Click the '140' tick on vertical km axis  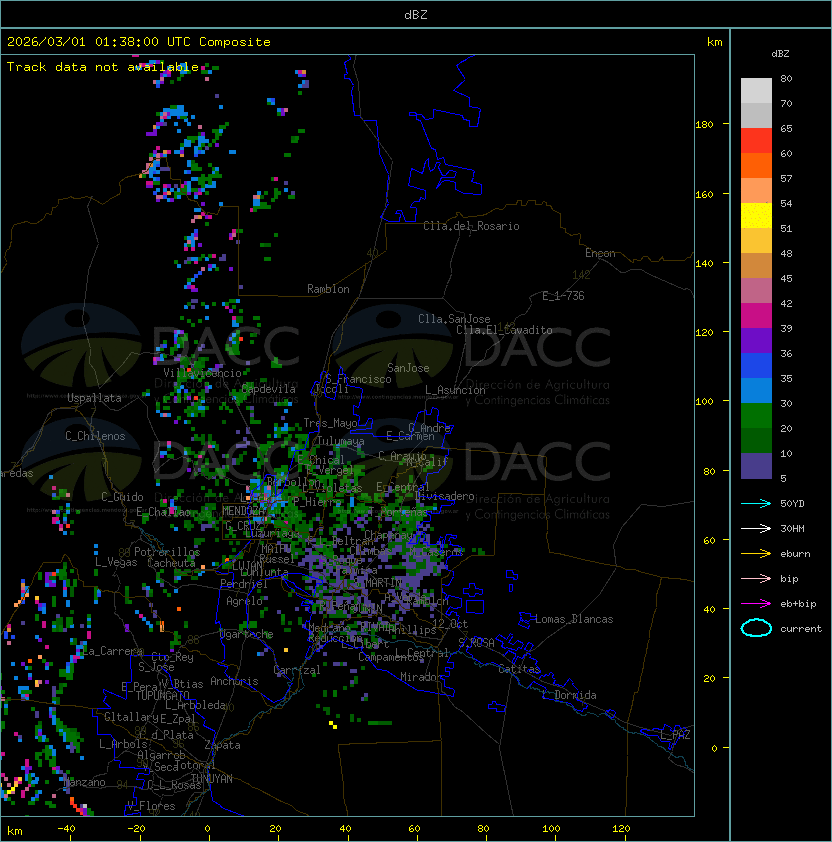click(x=704, y=263)
